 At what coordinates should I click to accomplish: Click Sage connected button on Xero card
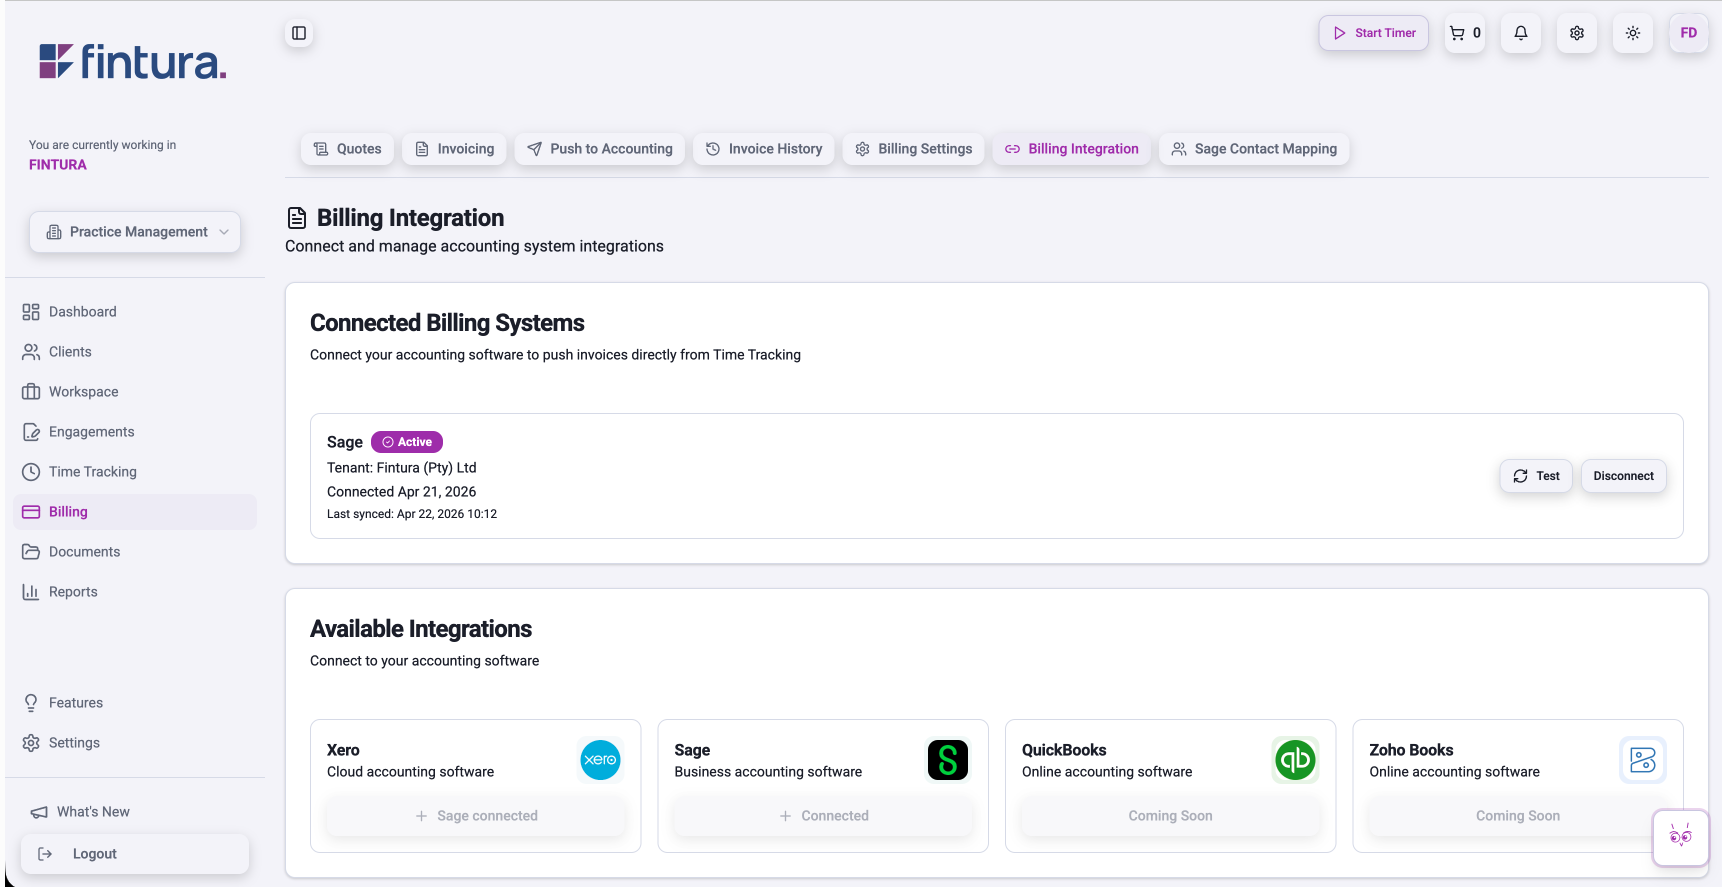(476, 816)
